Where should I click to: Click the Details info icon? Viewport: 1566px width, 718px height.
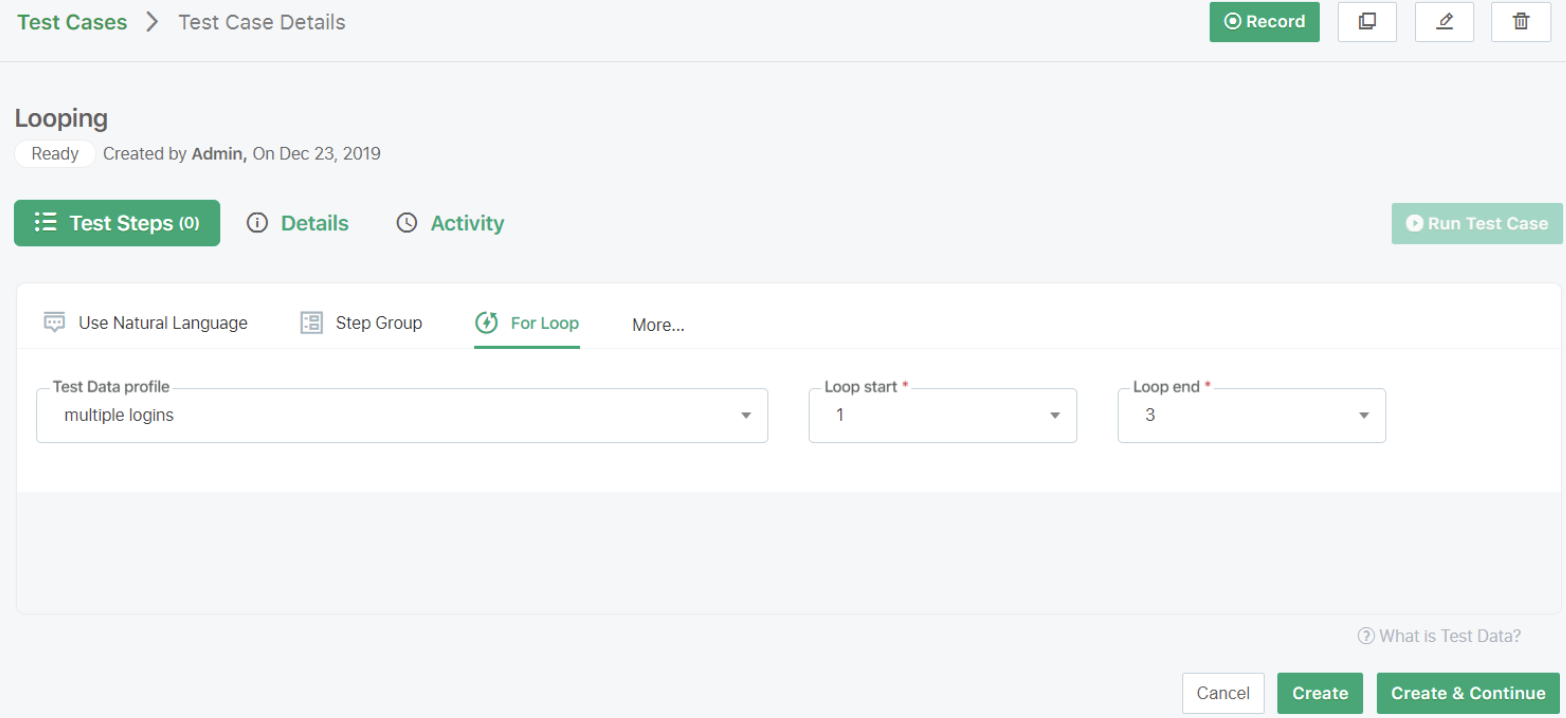(257, 223)
